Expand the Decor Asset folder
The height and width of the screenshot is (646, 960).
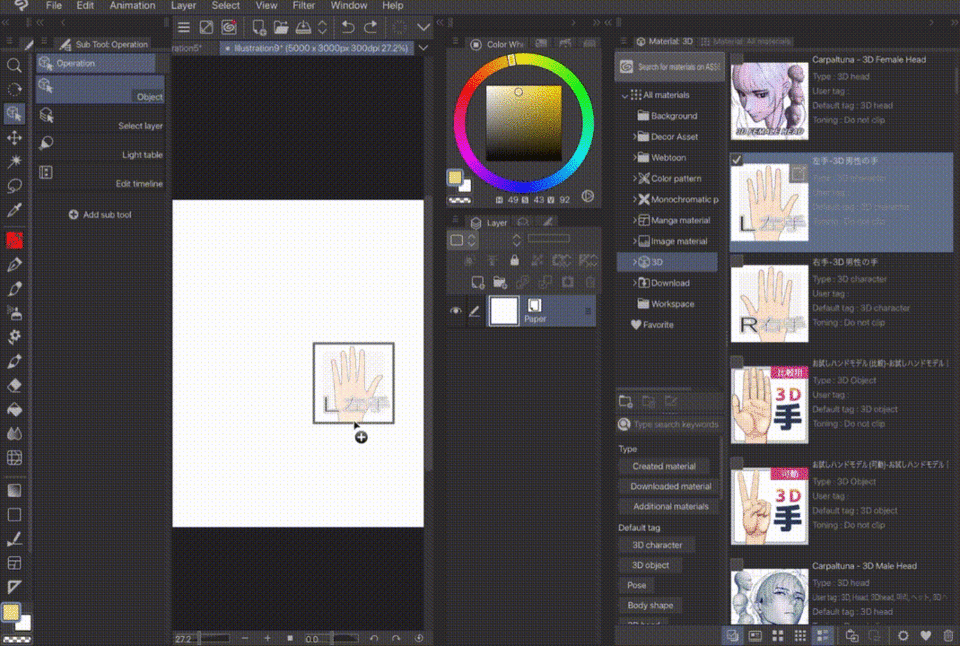coord(634,137)
